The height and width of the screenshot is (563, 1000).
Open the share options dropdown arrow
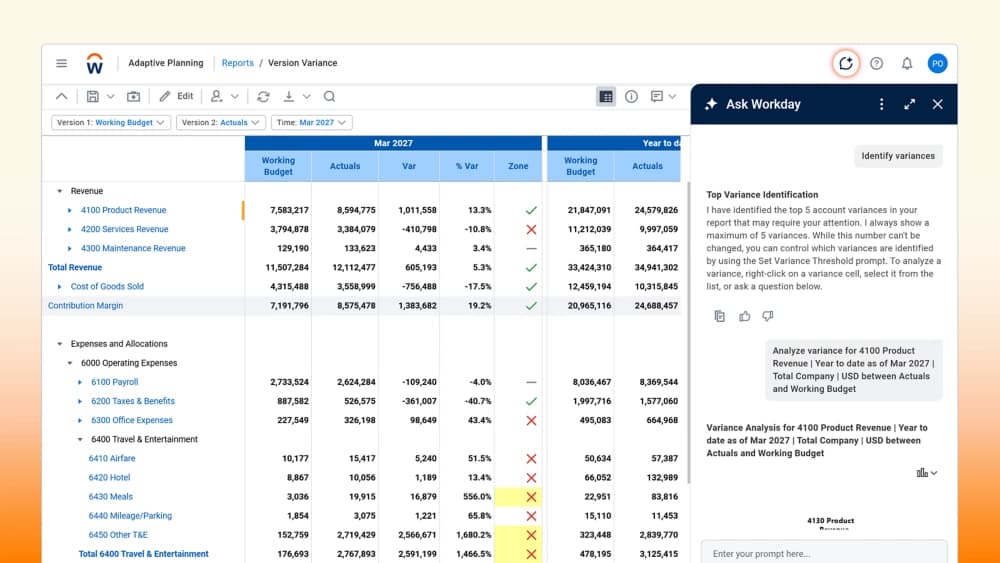coord(235,96)
